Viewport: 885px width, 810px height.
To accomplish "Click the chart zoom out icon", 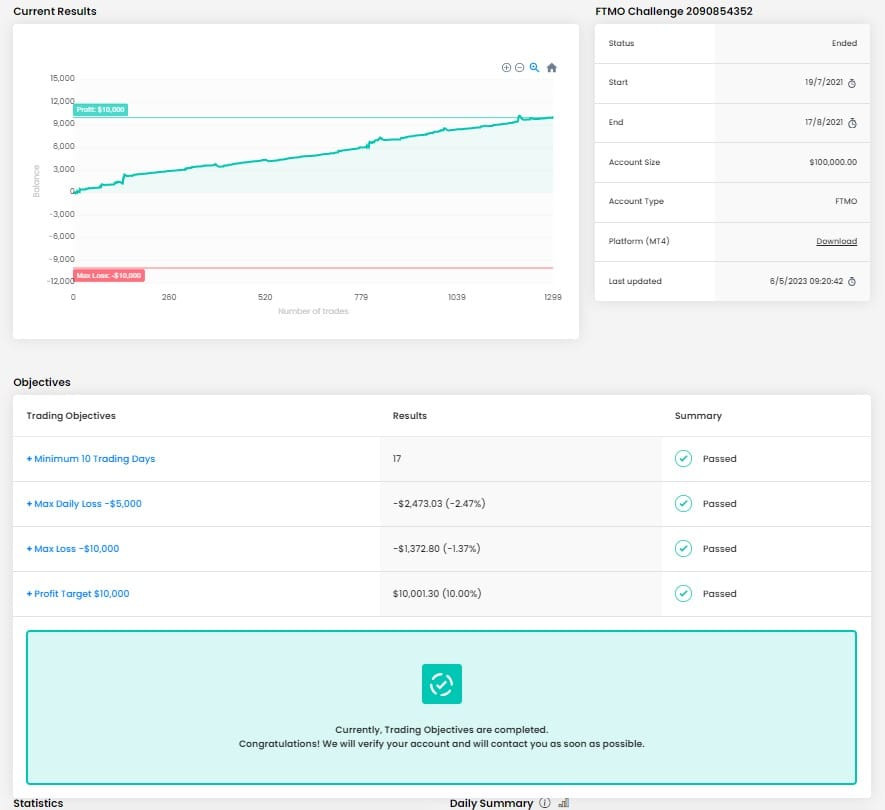I will click(519, 67).
